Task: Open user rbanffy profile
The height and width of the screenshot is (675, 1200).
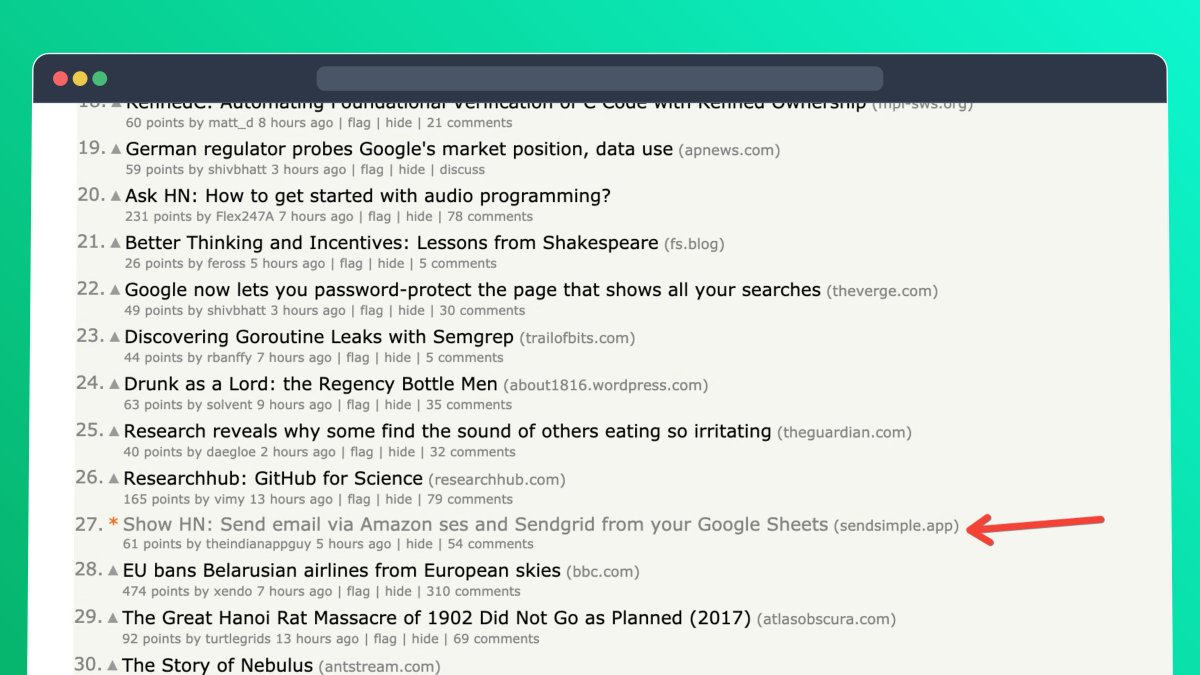Action: [x=229, y=357]
